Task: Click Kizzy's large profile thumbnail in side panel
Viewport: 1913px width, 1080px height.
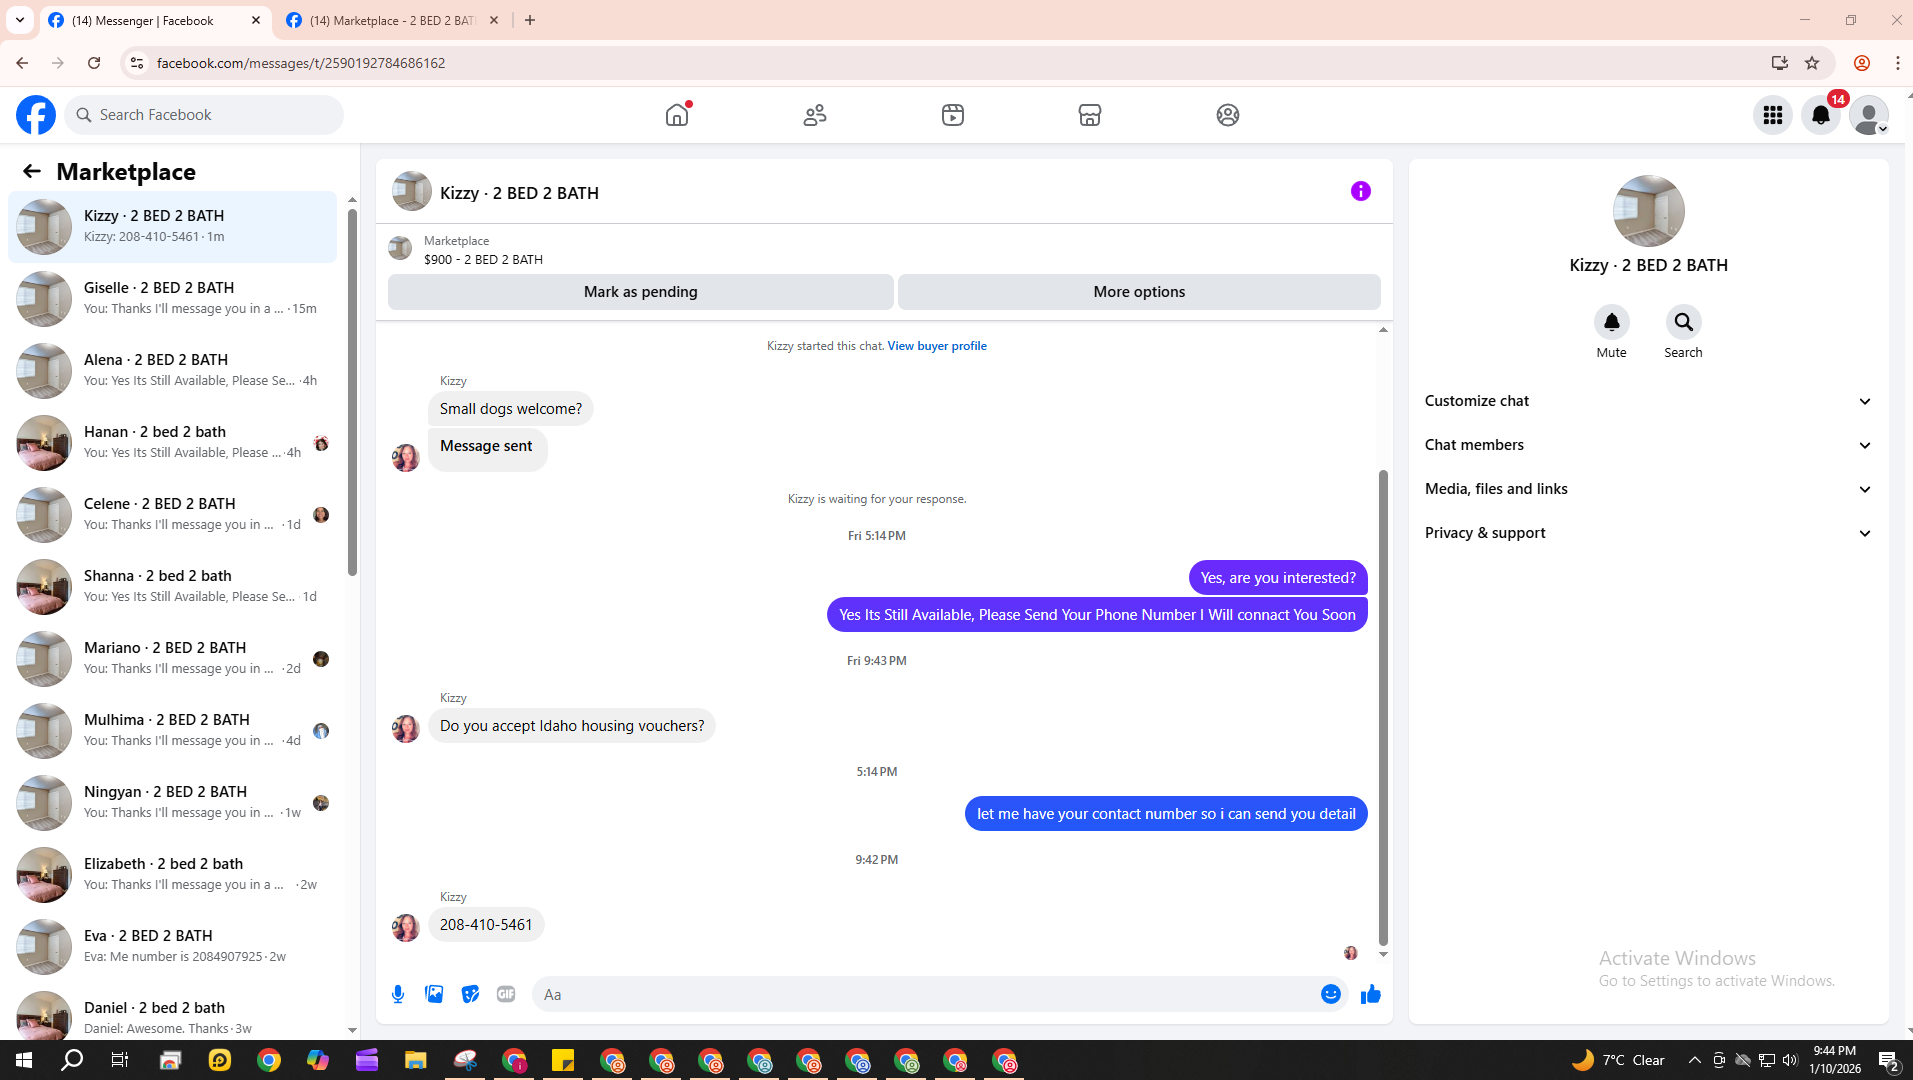Action: click(1648, 211)
